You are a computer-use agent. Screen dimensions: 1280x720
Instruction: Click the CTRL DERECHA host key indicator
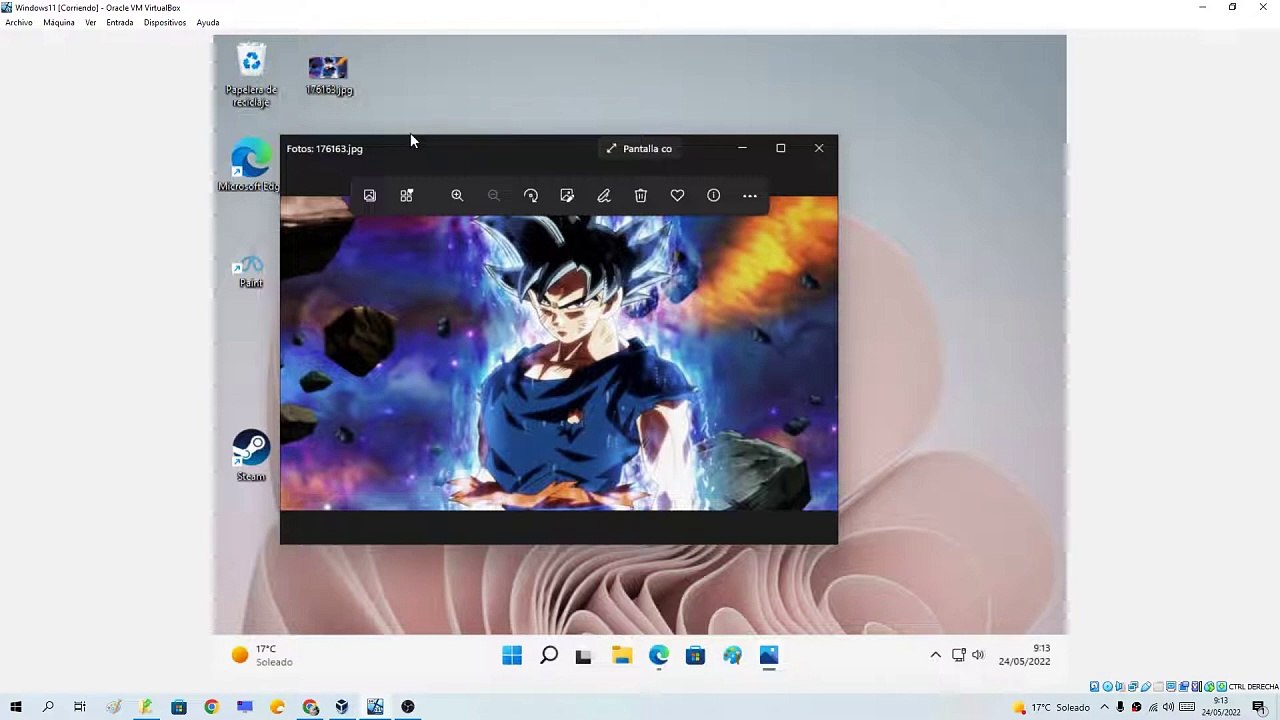tap(1253, 687)
